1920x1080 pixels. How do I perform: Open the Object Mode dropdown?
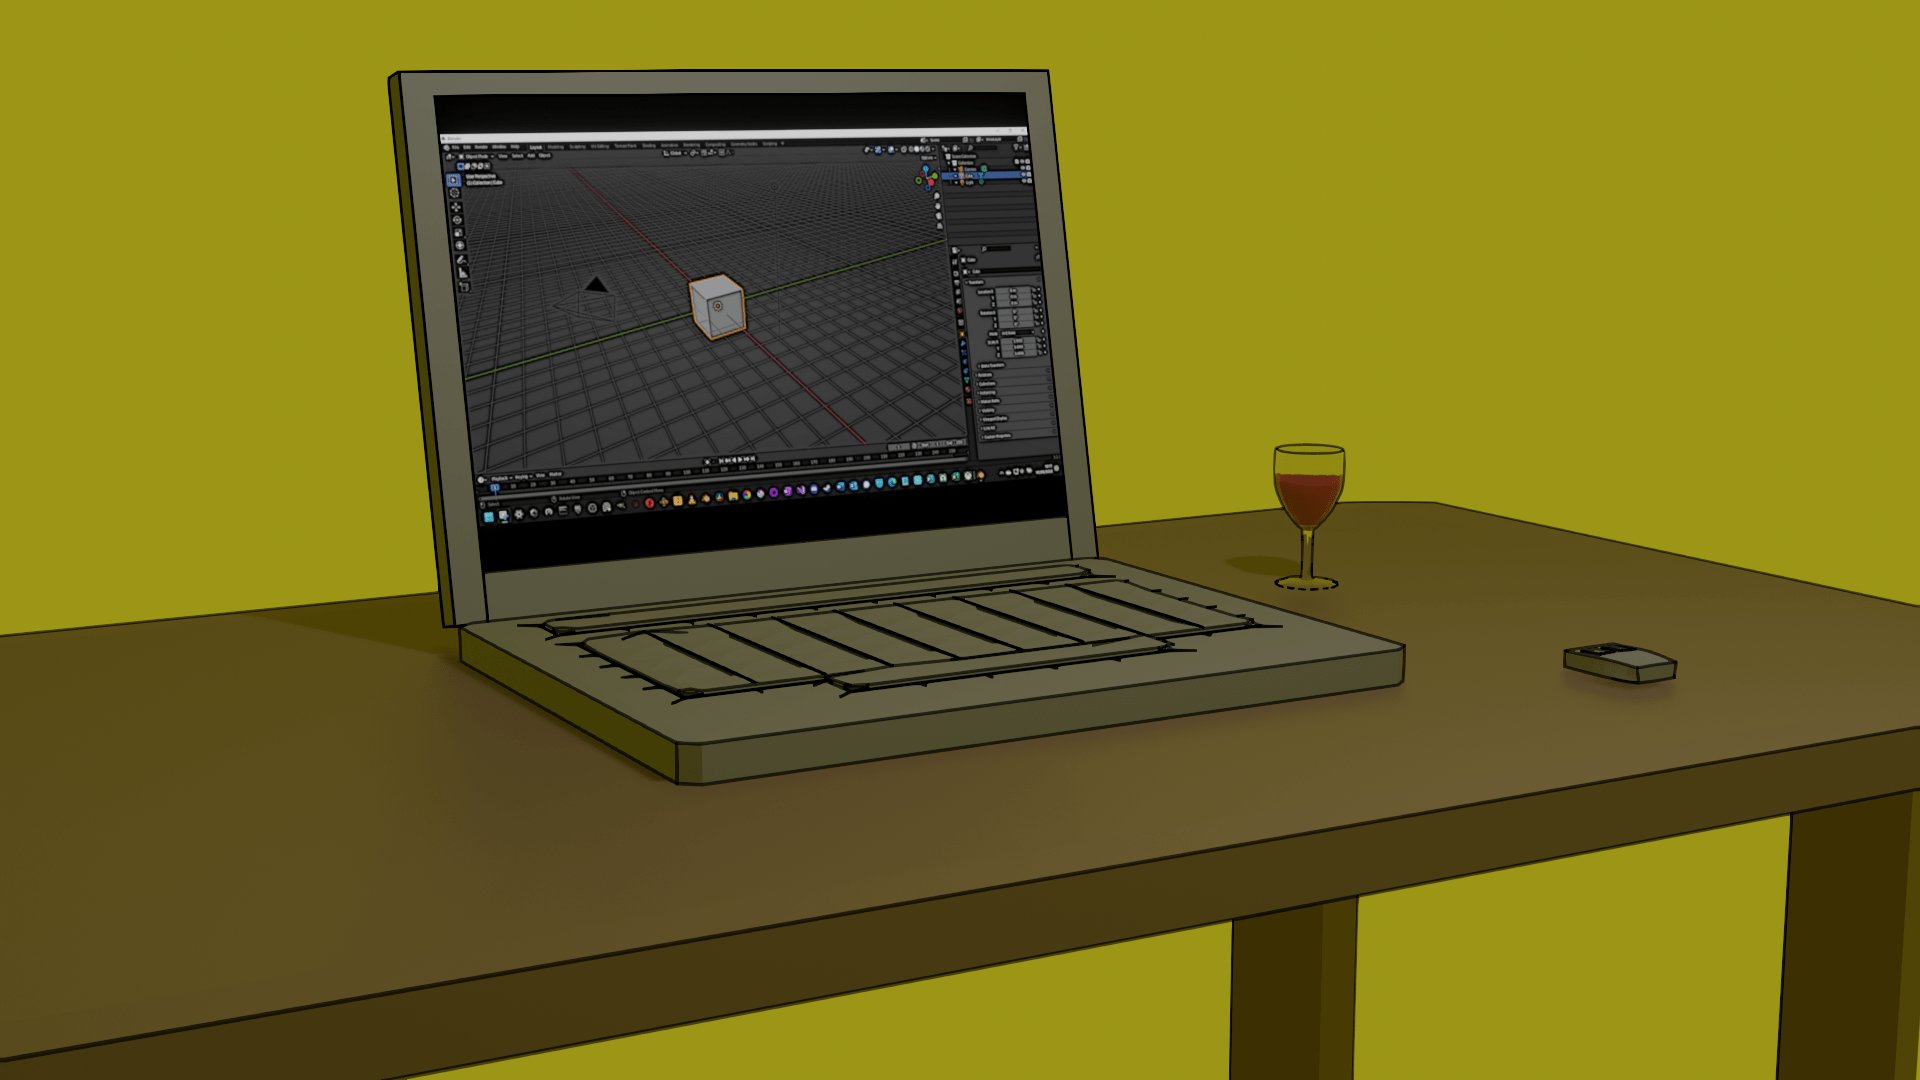[x=475, y=156]
